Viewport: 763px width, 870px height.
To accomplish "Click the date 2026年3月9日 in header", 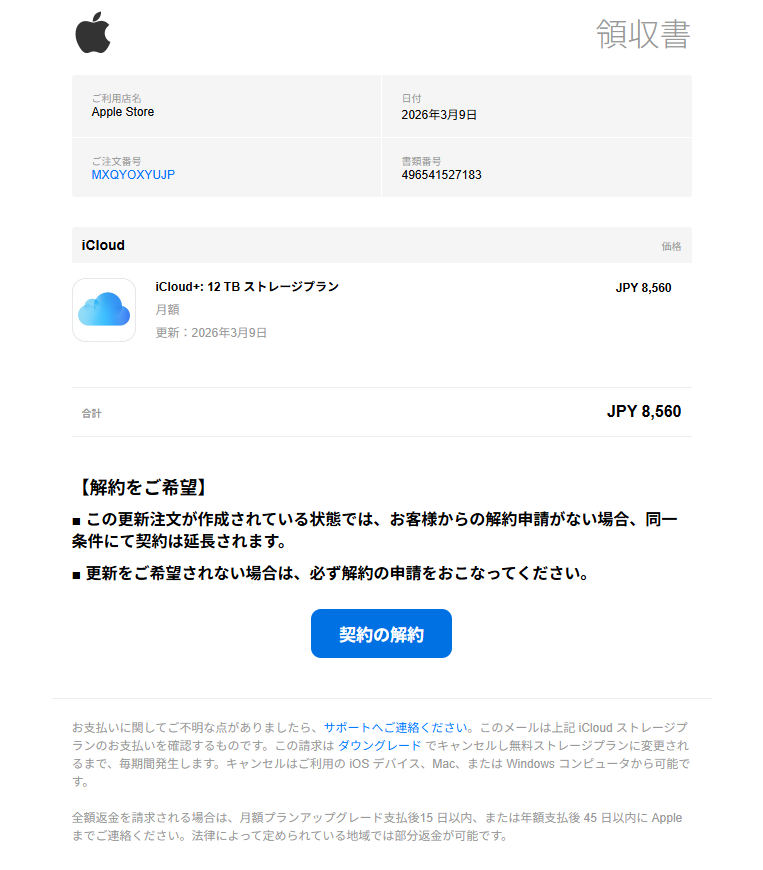I will pos(439,115).
